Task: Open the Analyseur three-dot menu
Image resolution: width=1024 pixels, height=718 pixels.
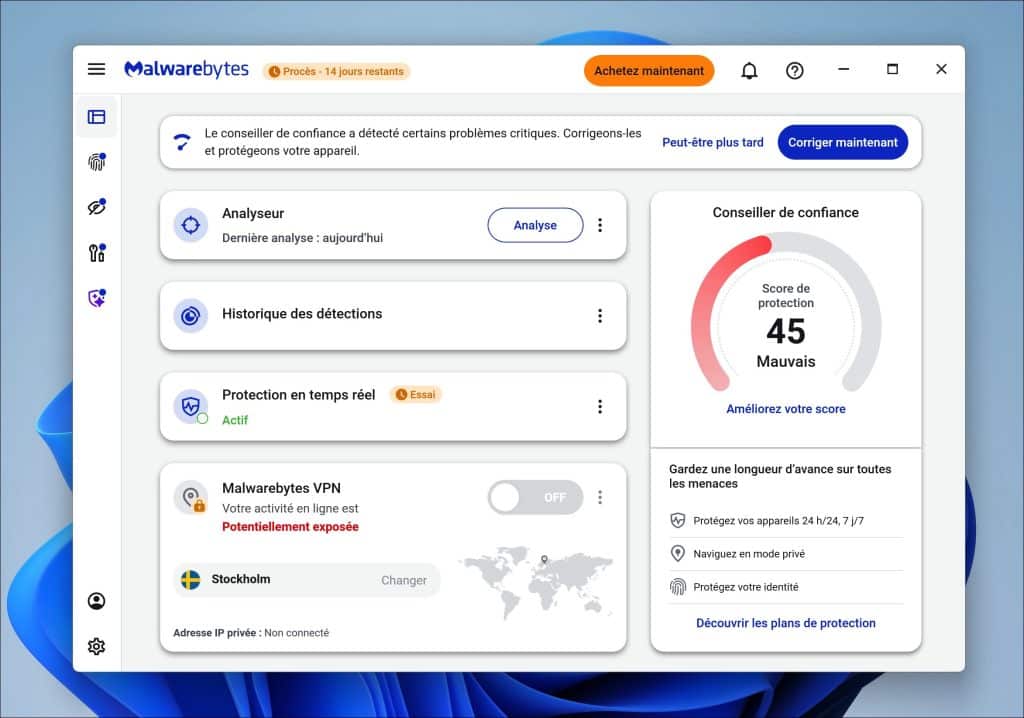Action: pos(600,225)
